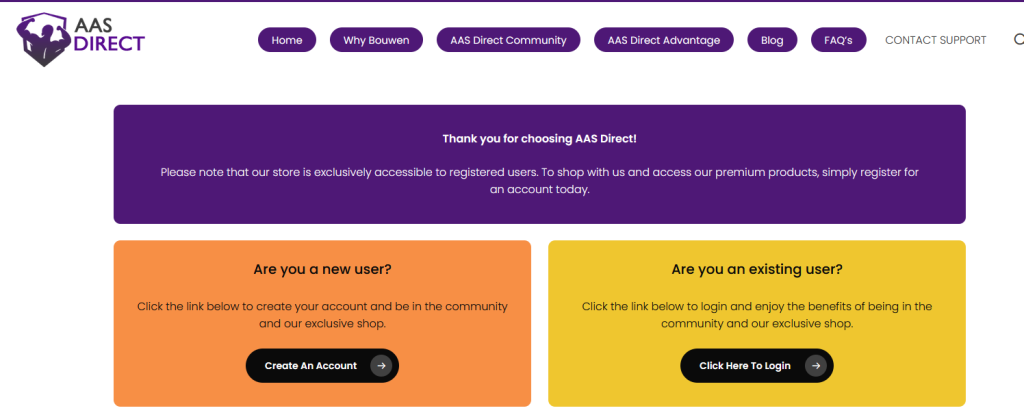Click the 'Are you an existing user?' heading

tap(757, 269)
